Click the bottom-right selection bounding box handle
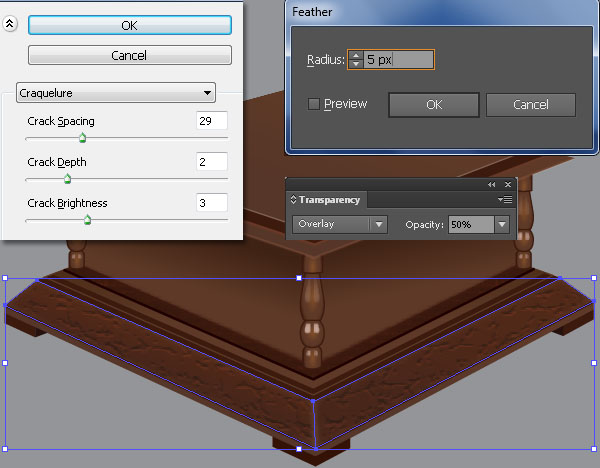600x468 pixels. click(594, 449)
